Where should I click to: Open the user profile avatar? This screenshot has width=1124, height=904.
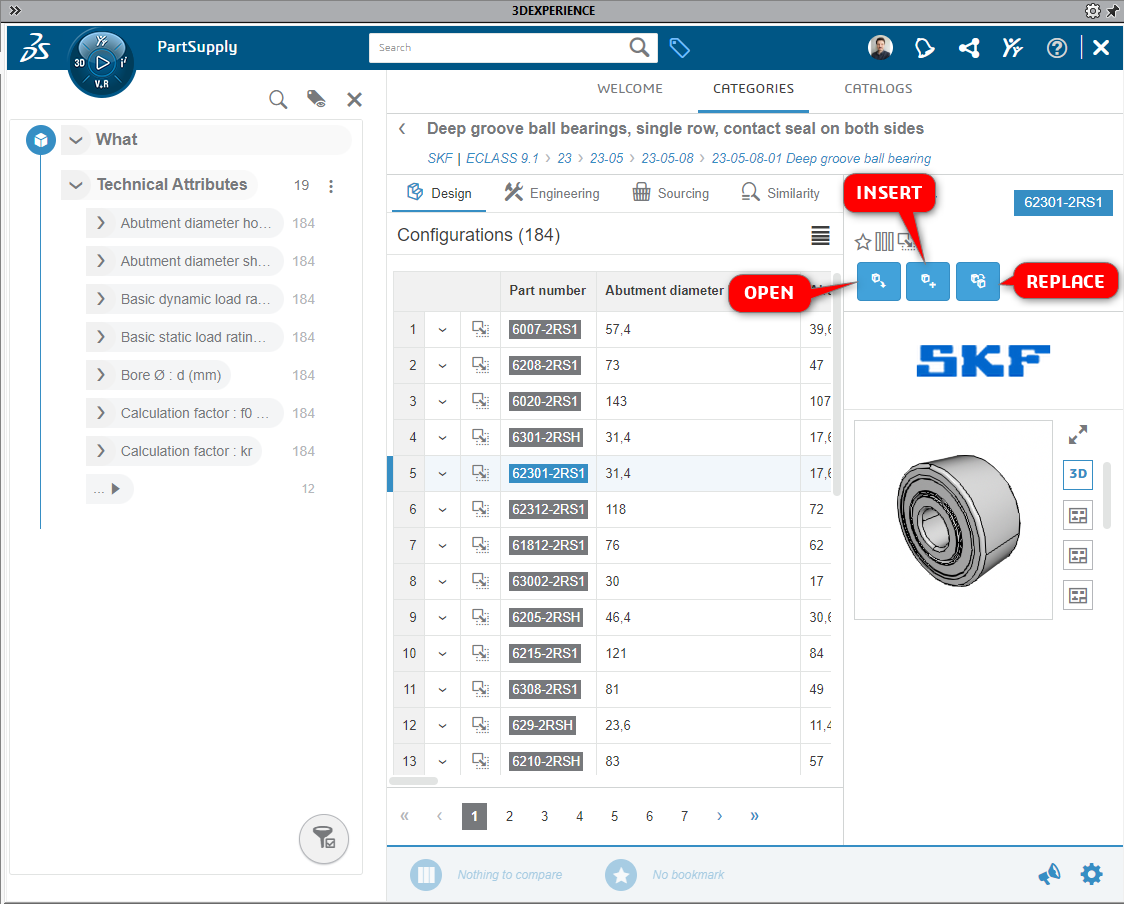880,48
